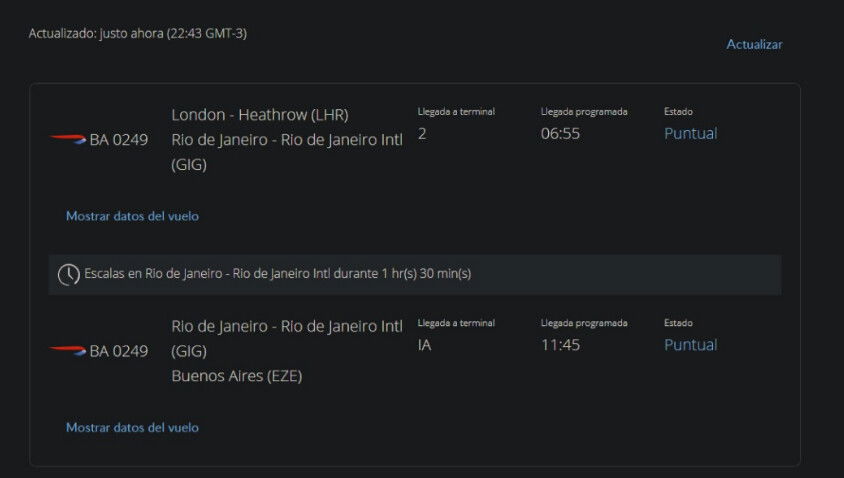
Task: Click the 11:45 scheduled arrival time
Action: (560, 345)
